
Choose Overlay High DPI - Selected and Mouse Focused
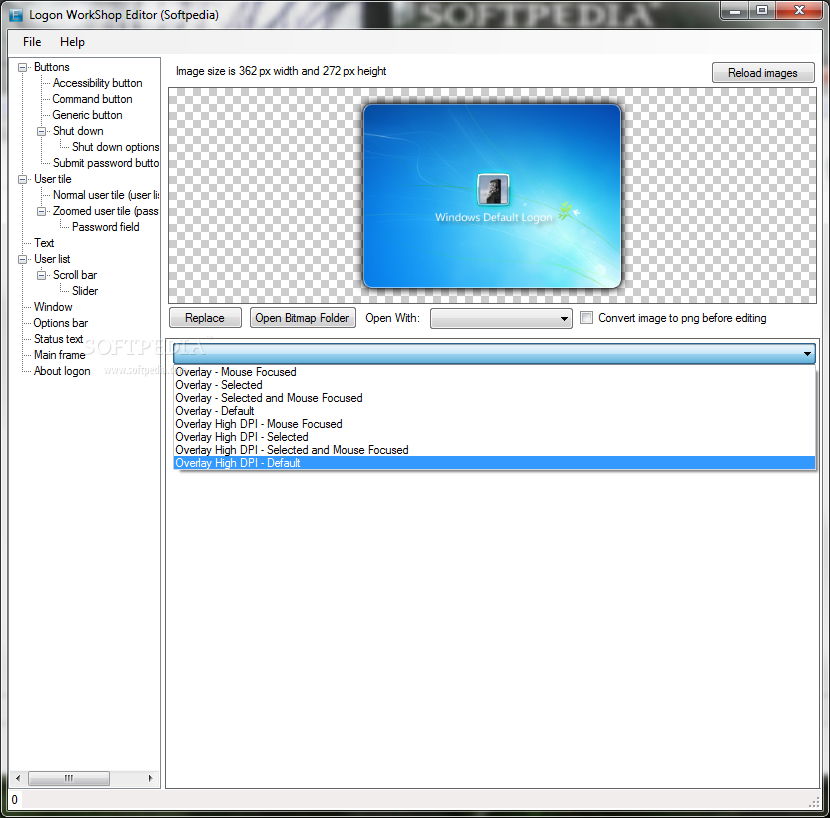coord(494,450)
